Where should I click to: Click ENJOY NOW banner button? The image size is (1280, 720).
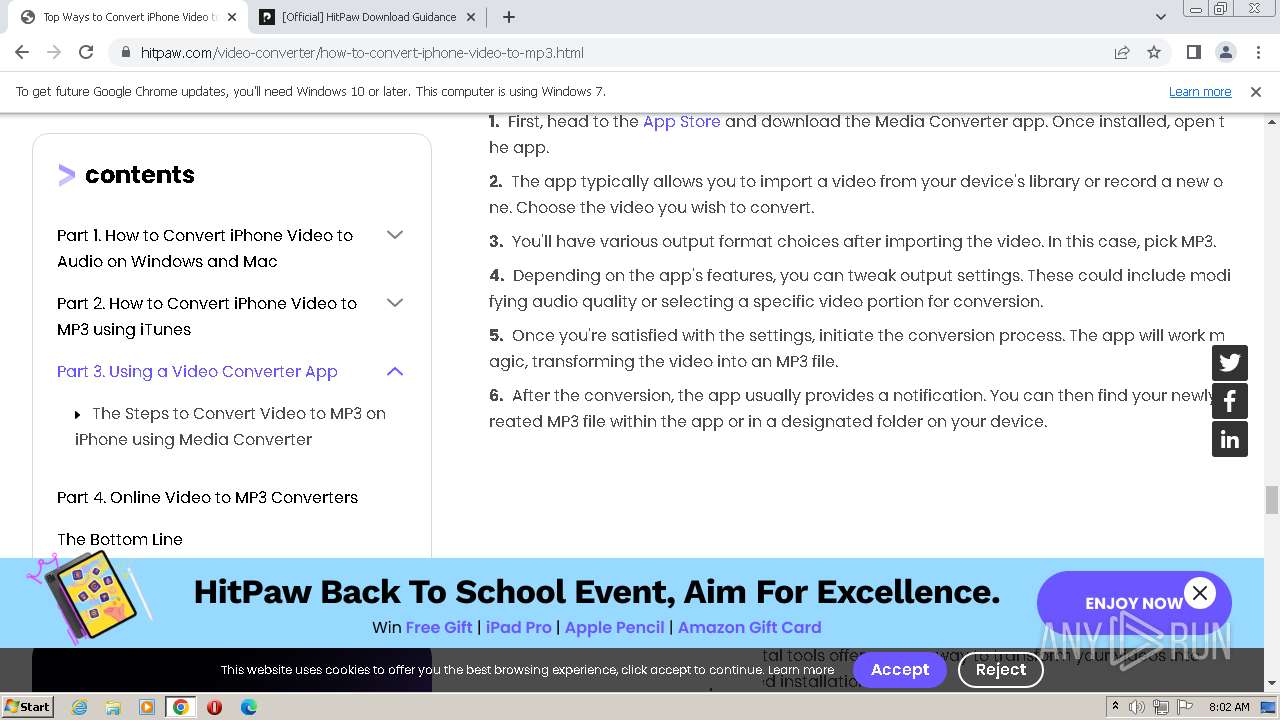[1134, 603]
